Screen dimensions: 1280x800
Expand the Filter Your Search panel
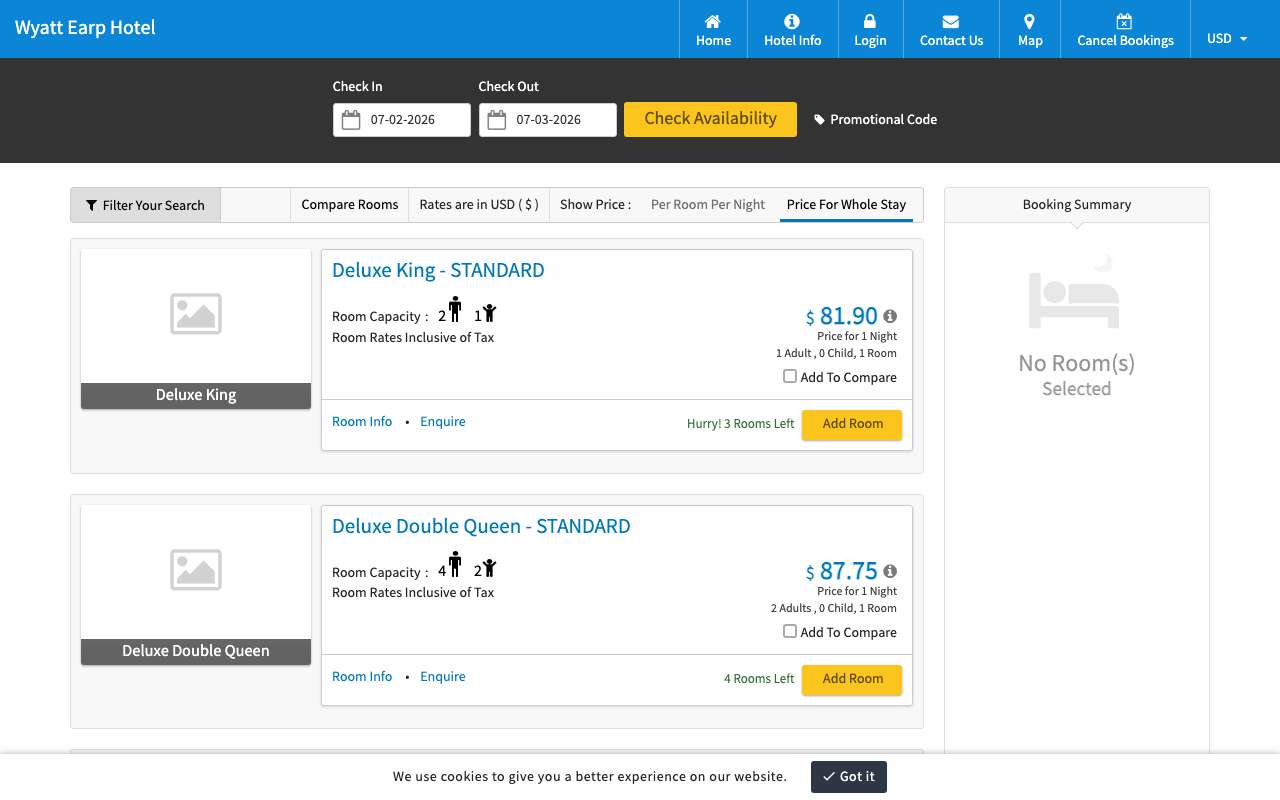pyautogui.click(x=145, y=205)
